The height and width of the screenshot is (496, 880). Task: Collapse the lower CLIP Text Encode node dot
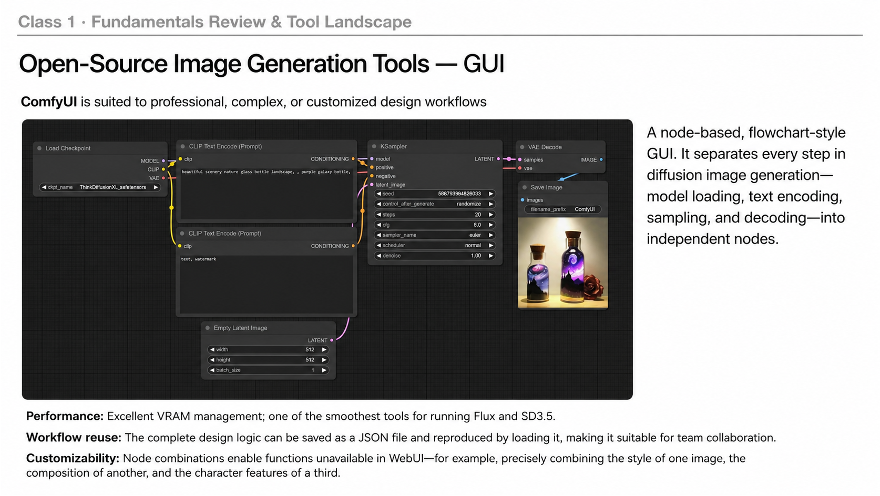tap(182, 233)
